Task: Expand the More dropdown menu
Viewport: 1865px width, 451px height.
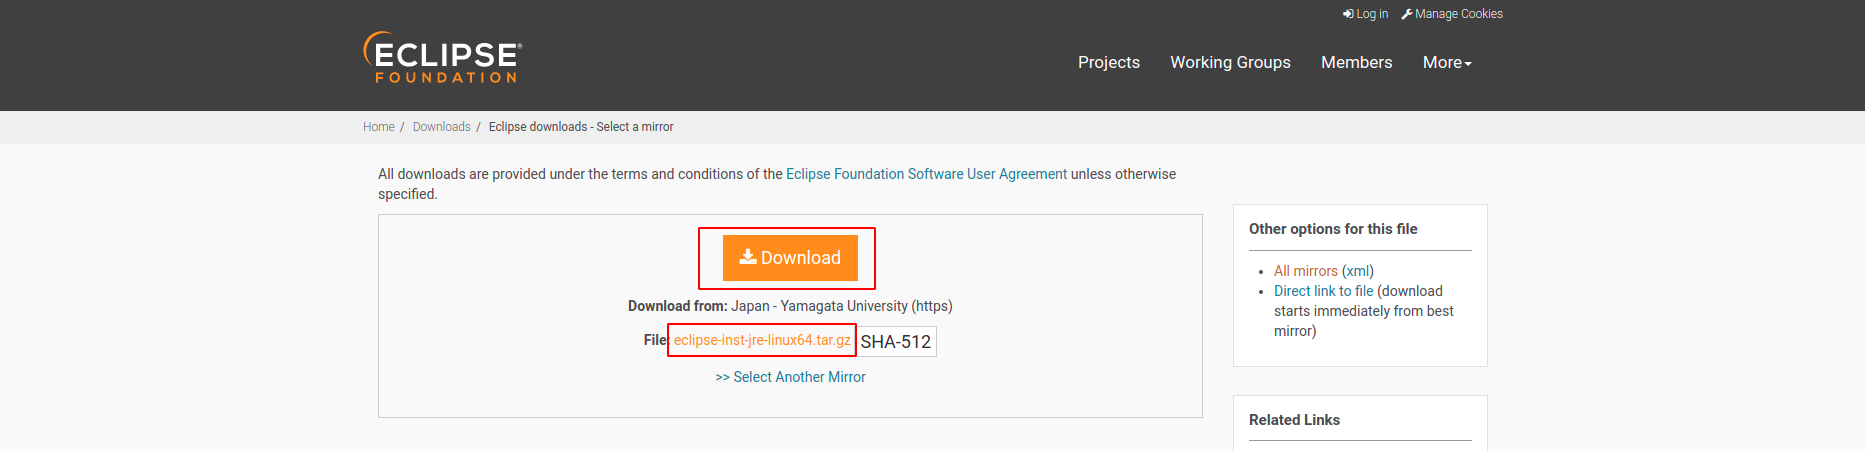Action: tap(1447, 62)
